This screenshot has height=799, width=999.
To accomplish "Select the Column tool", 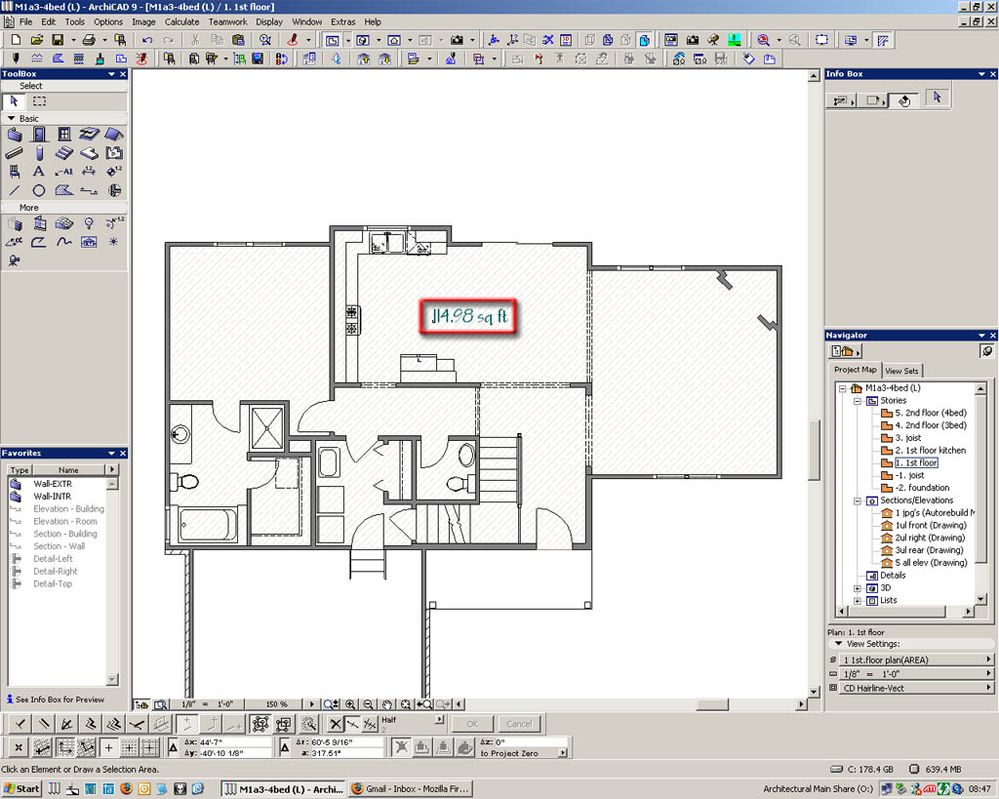I will click(x=40, y=153).
